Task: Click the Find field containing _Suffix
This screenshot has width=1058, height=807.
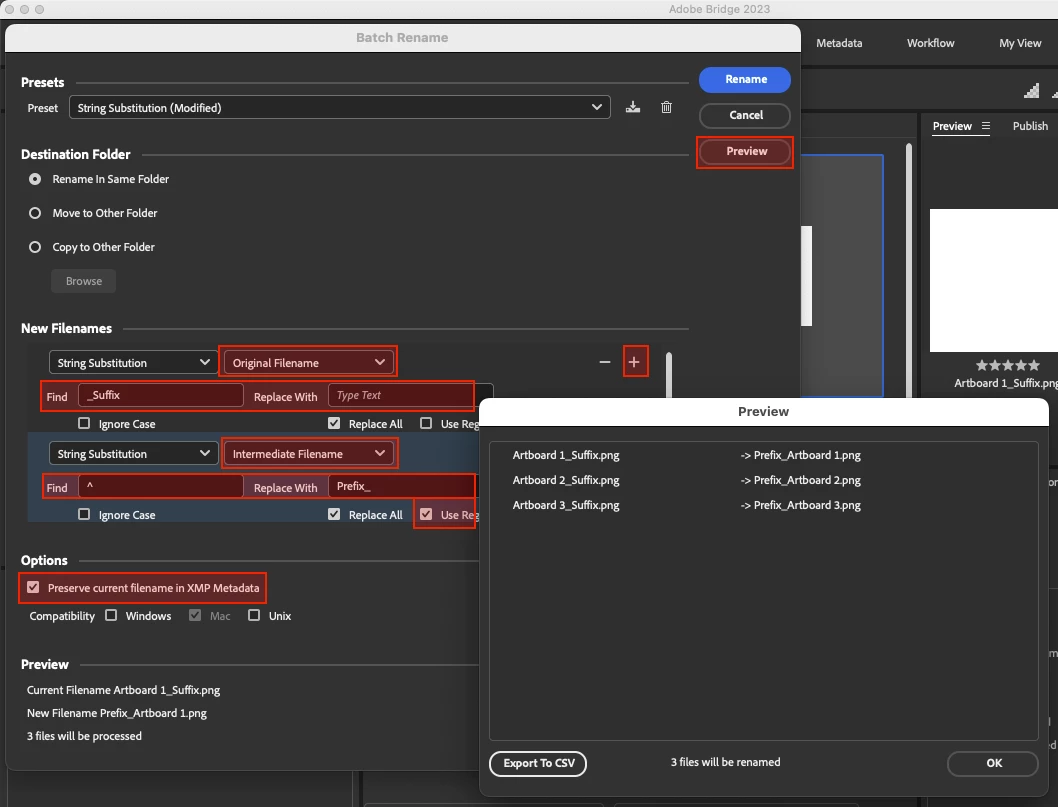Action: coord(161,395)
